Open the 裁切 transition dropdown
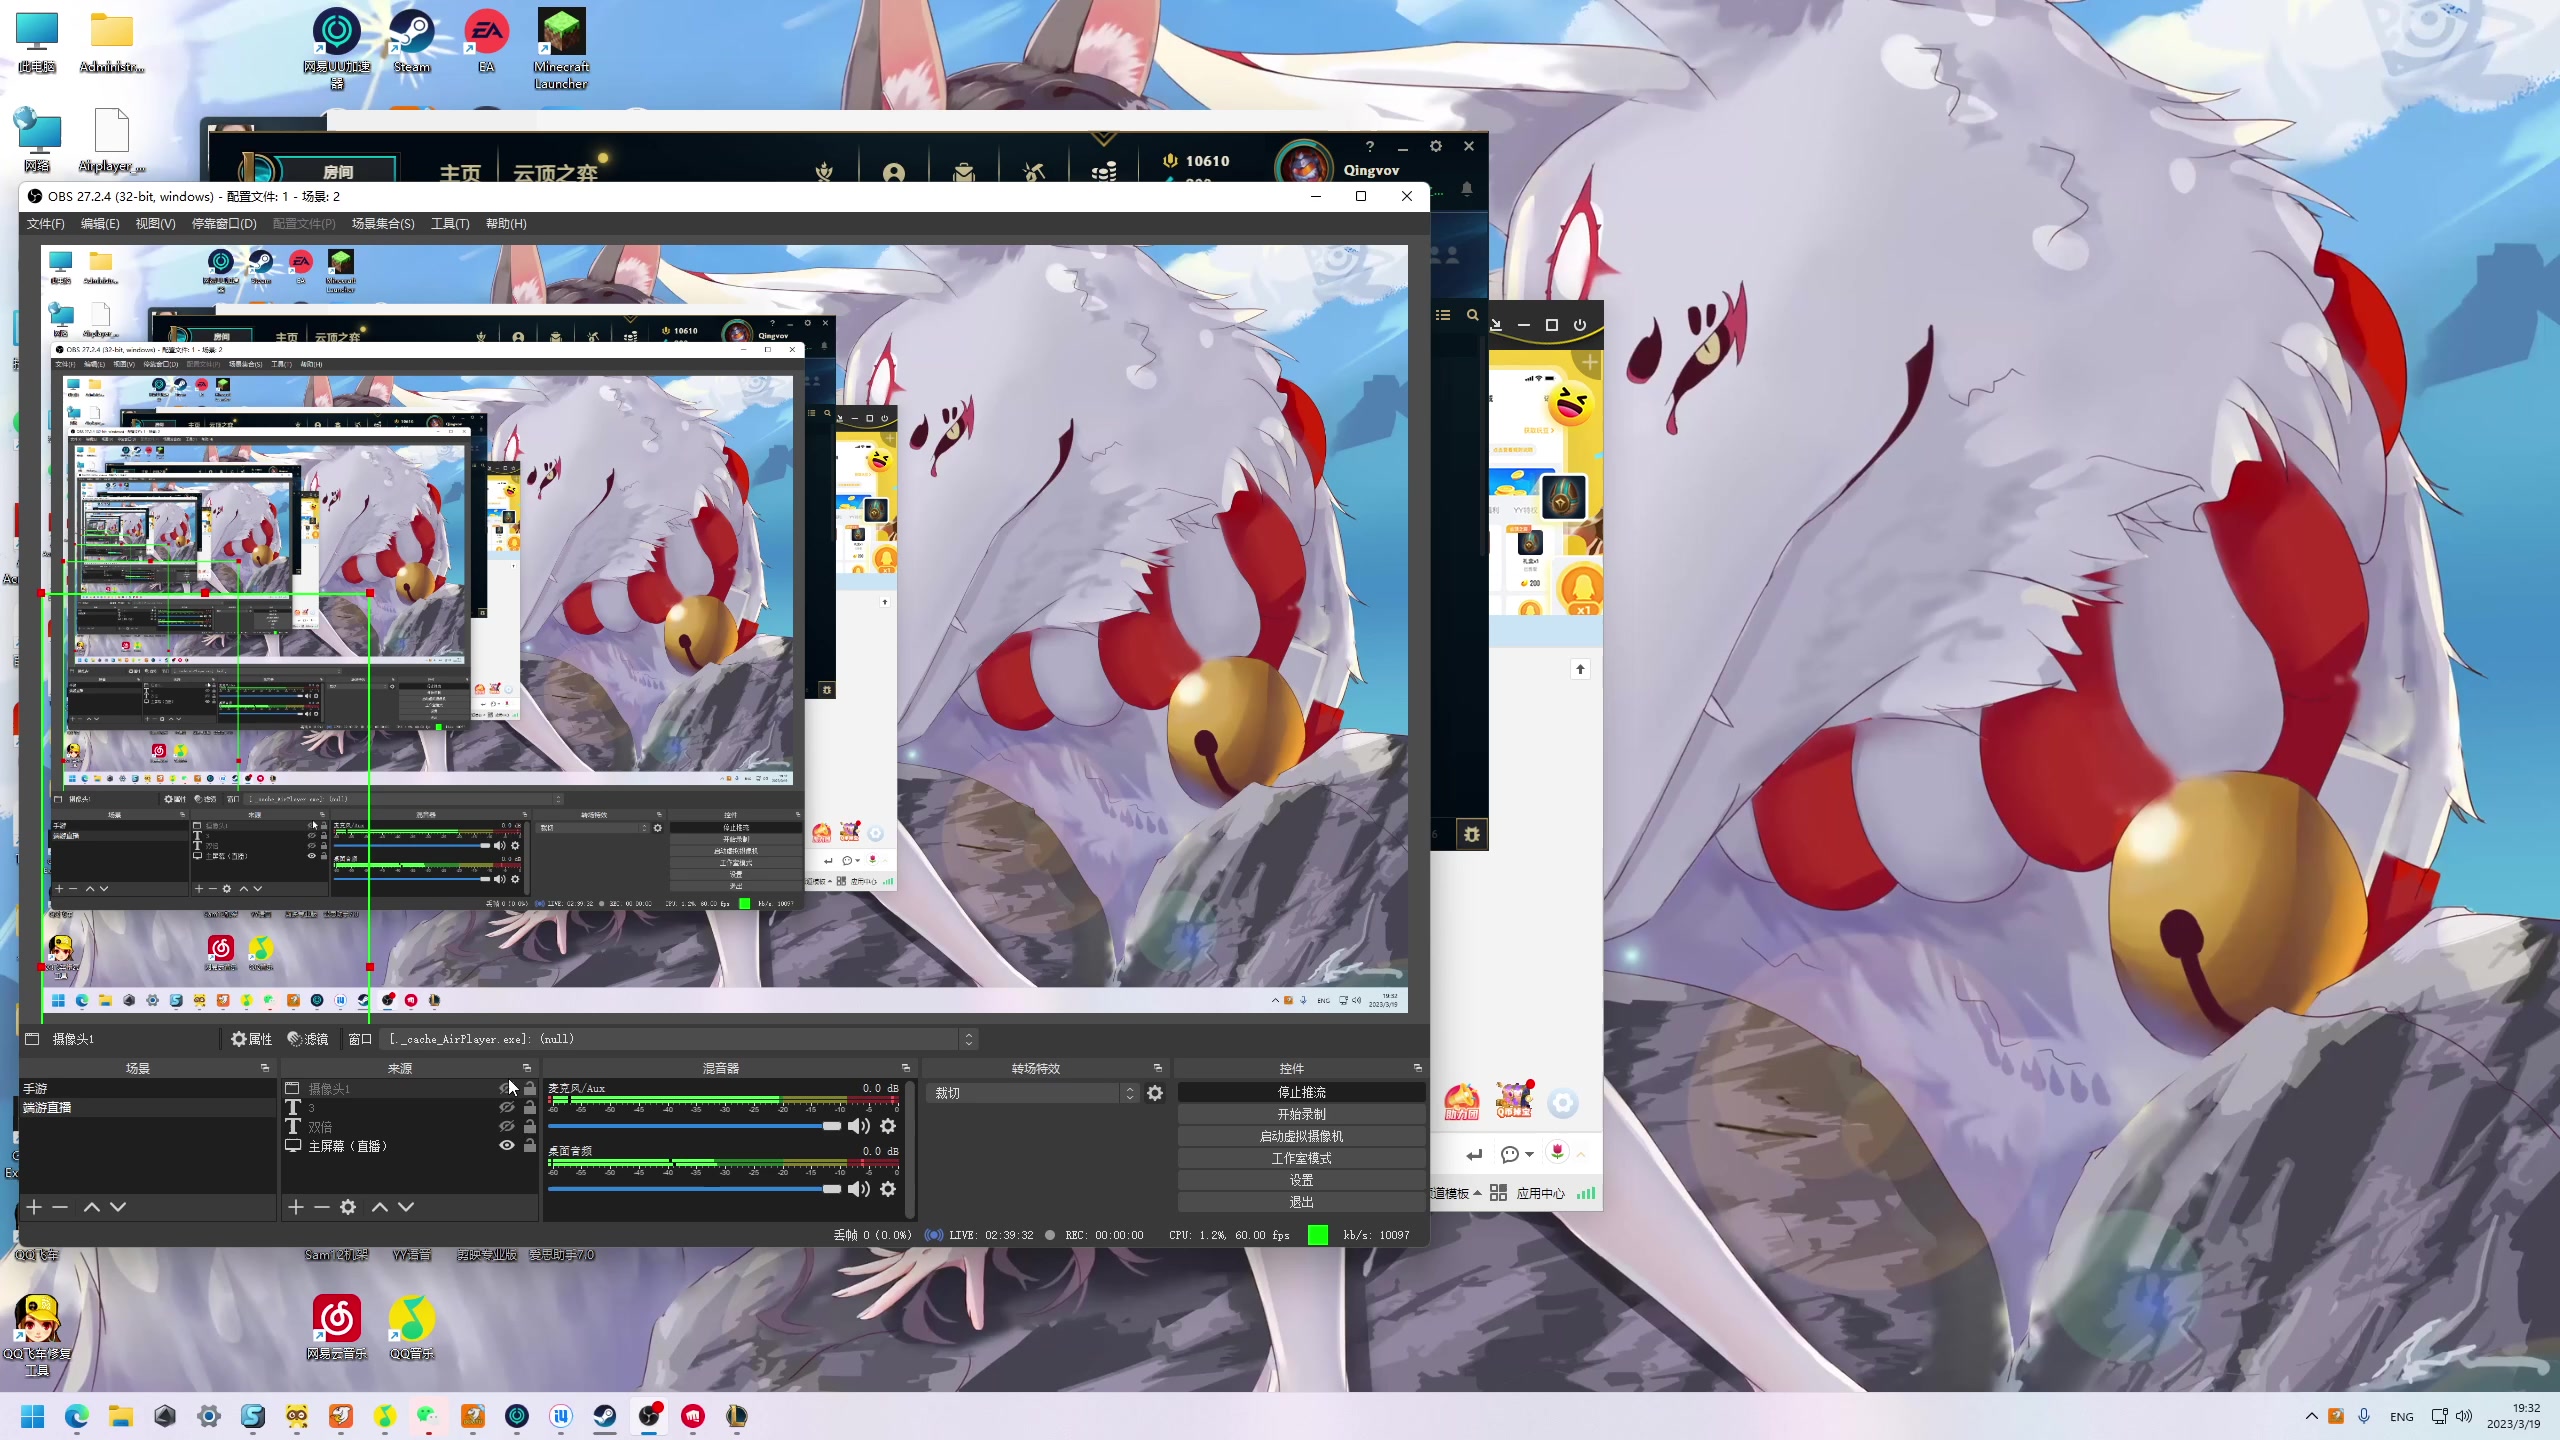The image size is (2560, 1440). point(1034,1093)
